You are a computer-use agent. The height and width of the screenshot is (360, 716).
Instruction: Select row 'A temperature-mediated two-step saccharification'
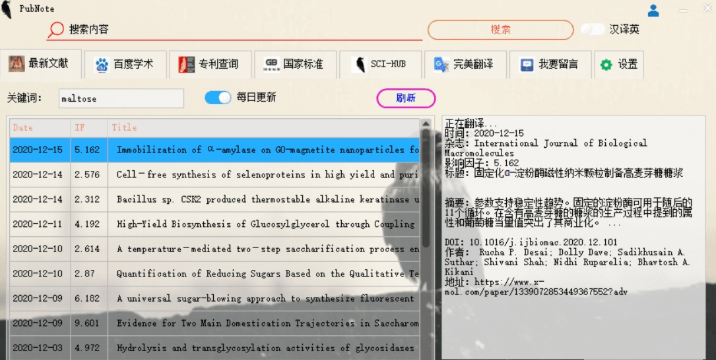click(x=215, y=249)
